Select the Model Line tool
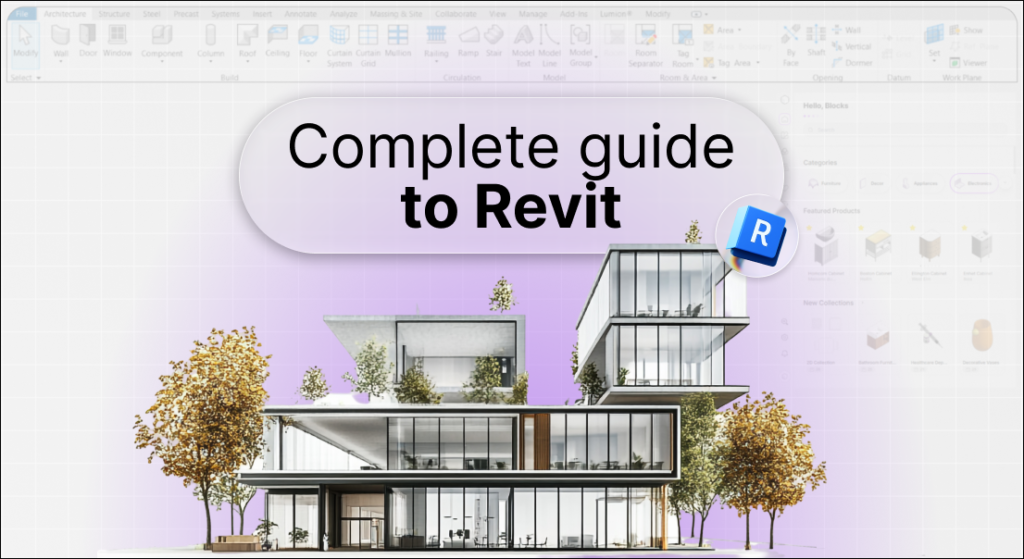This screenshot has width=1024, height=559. (x=549, y=46)
